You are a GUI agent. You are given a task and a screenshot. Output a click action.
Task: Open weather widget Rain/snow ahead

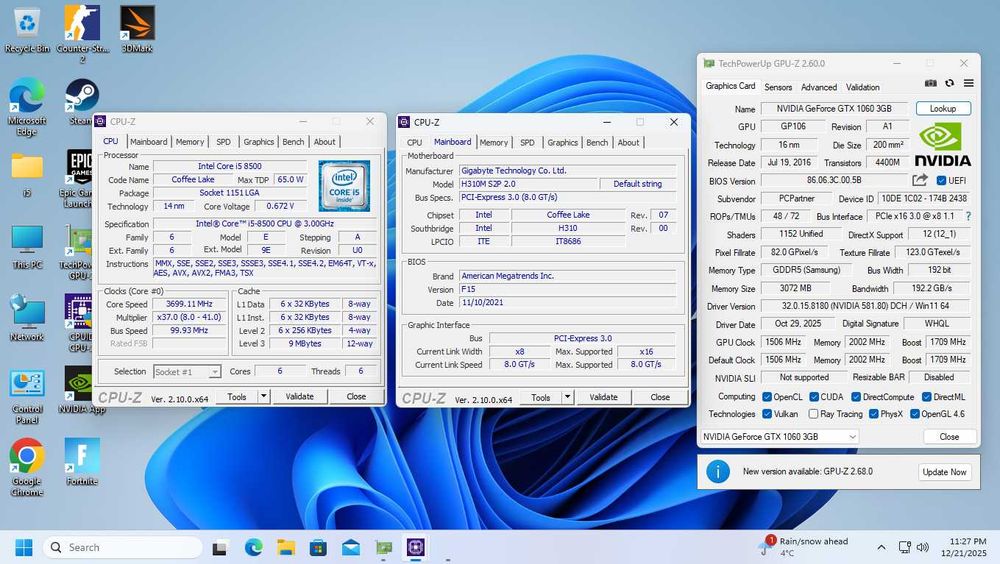click(804, 547)
